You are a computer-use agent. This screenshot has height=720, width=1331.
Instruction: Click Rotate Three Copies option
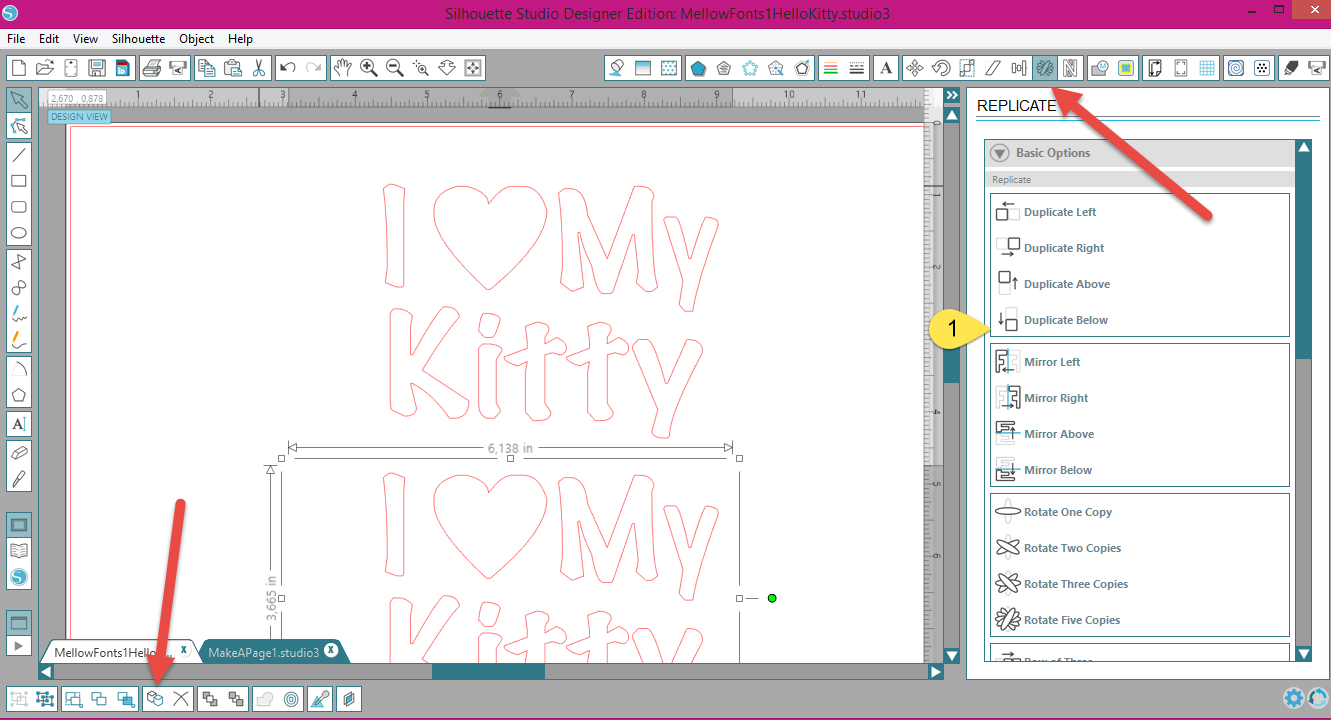[x=1061, y=584]
